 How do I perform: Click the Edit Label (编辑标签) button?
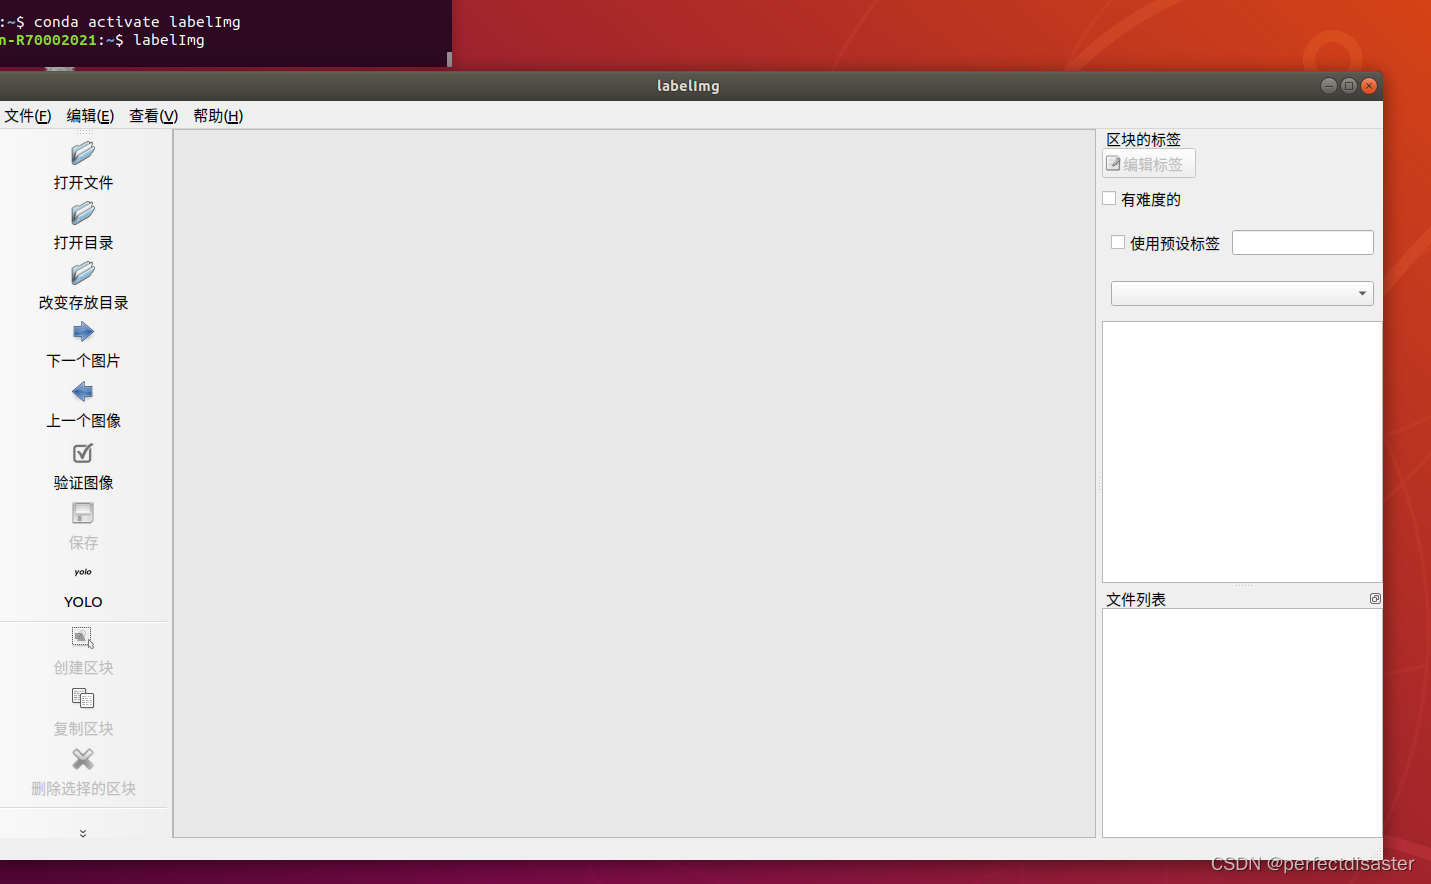[1148, 164]
